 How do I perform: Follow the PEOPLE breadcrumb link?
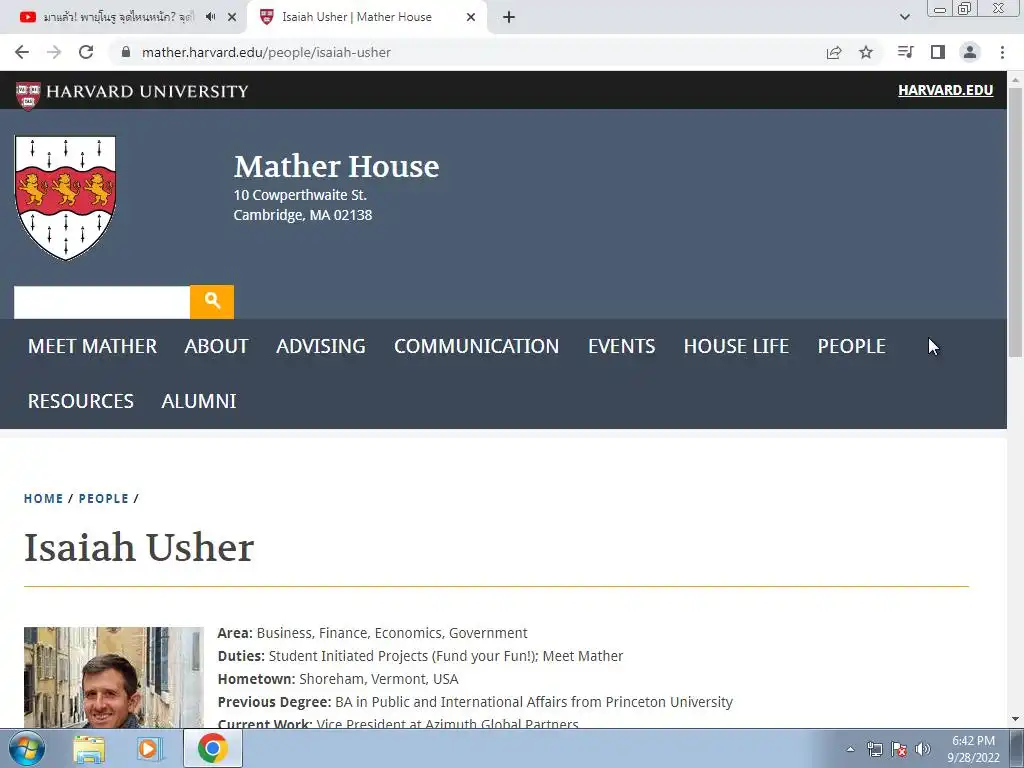103,499
